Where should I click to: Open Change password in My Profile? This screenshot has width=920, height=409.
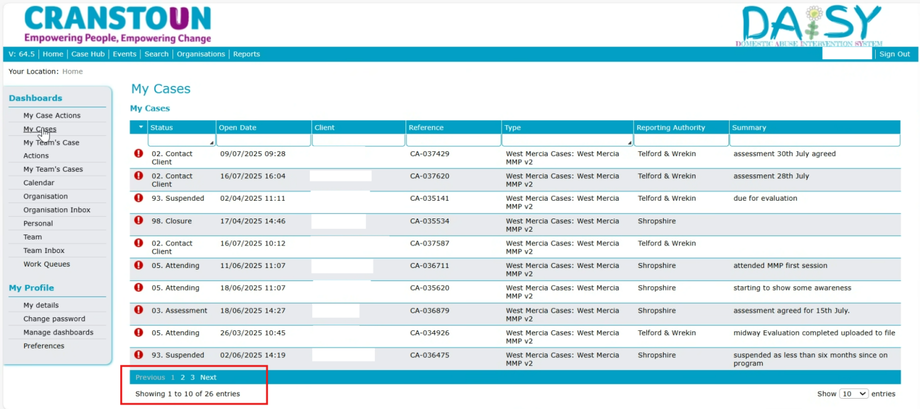point(55,319)
